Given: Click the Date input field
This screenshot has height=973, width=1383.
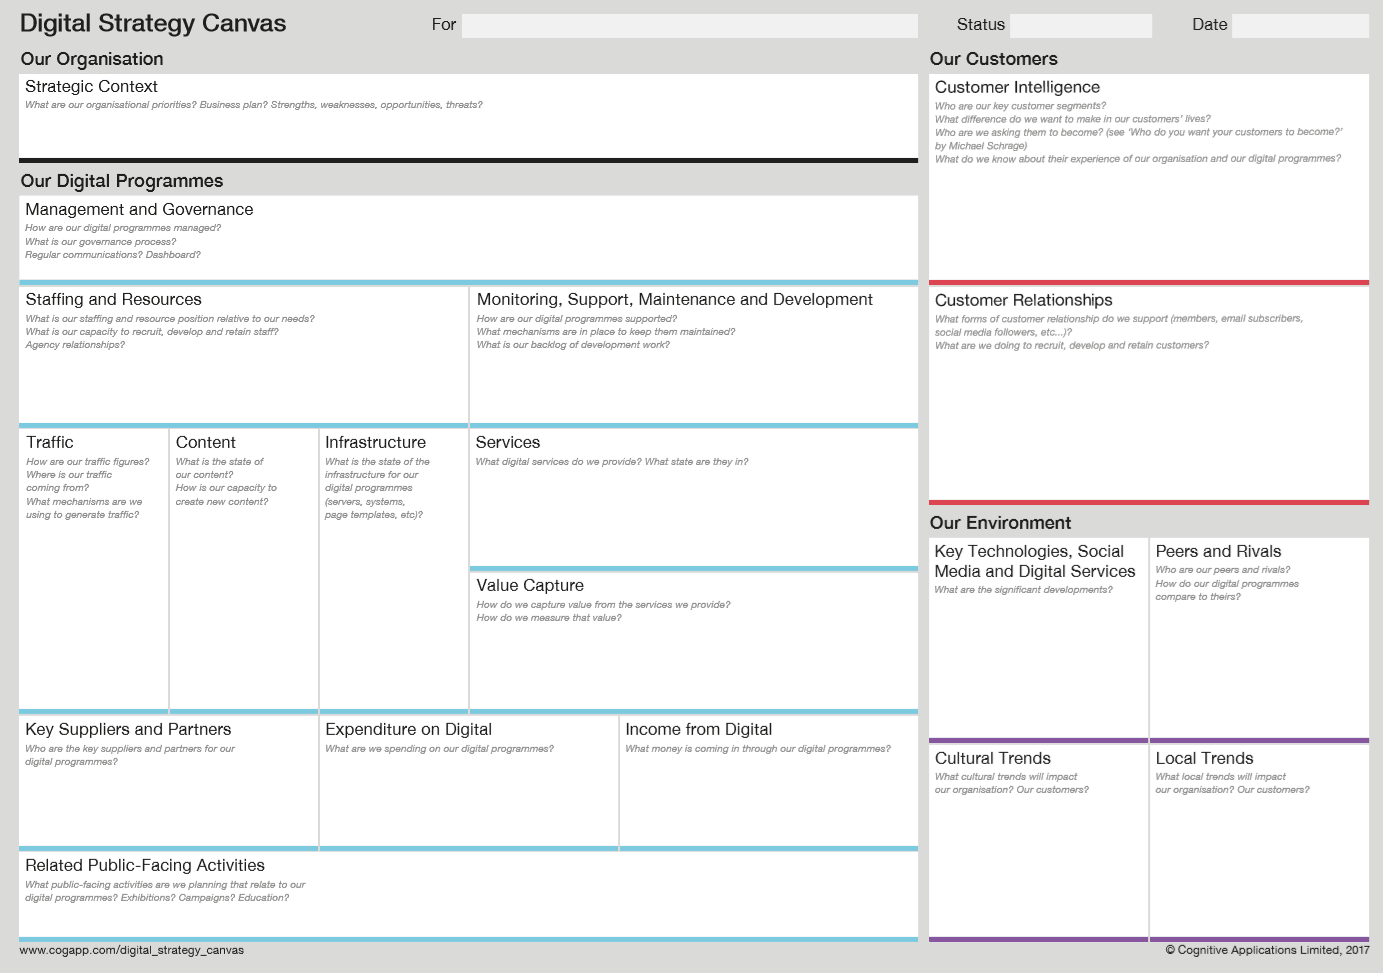Looking at the screenshot, I should pyautogui.click(x=1300, y=25).
